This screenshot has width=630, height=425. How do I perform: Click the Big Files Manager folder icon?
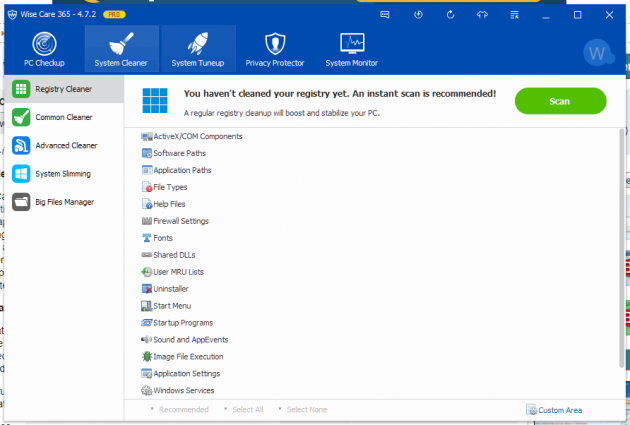point(21,202)
